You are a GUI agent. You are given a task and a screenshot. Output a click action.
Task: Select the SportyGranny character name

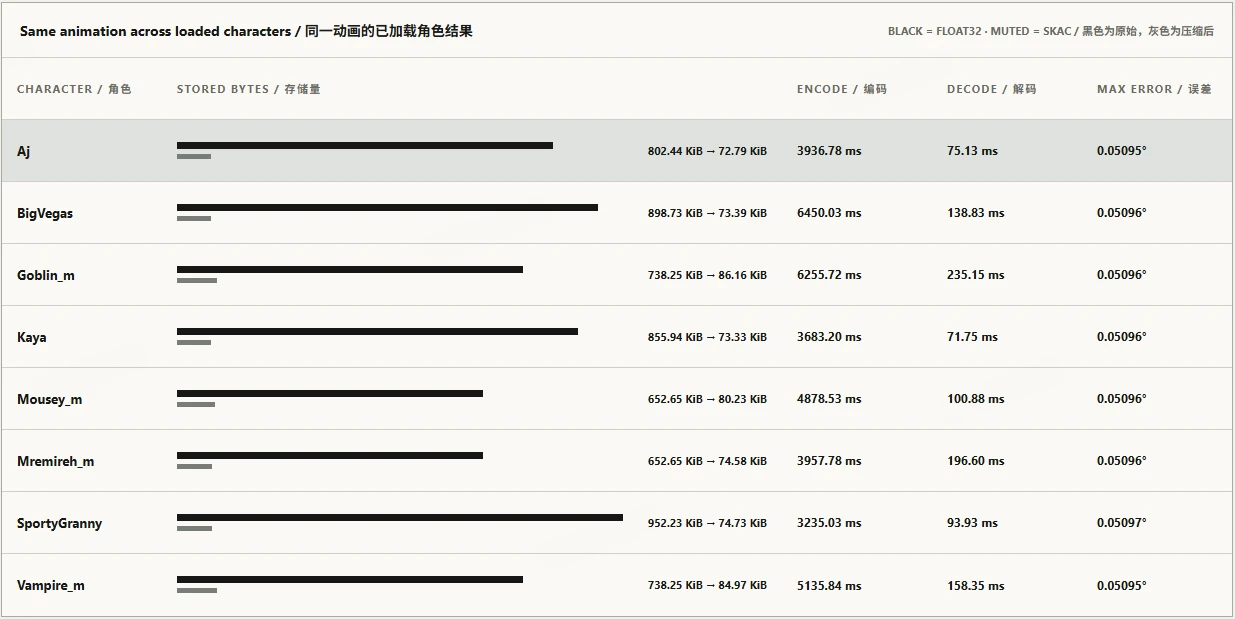click(x=60, y=523)
